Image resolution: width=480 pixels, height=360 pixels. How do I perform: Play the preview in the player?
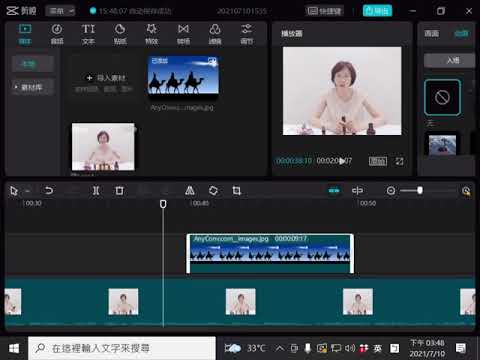click(342, 161)
